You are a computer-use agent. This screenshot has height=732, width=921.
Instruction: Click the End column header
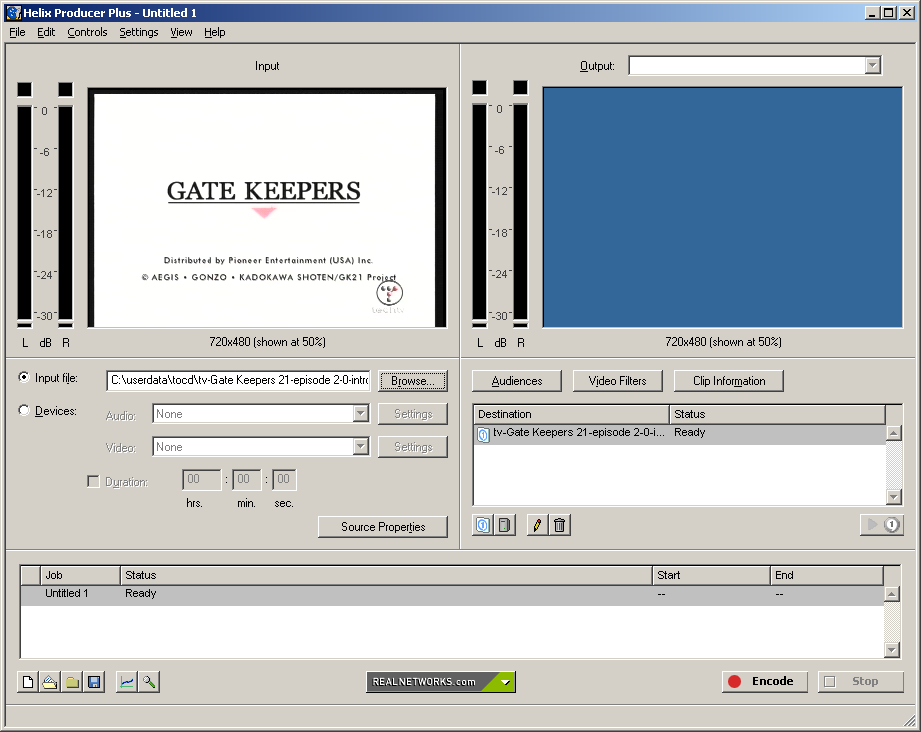pos(827,575)
